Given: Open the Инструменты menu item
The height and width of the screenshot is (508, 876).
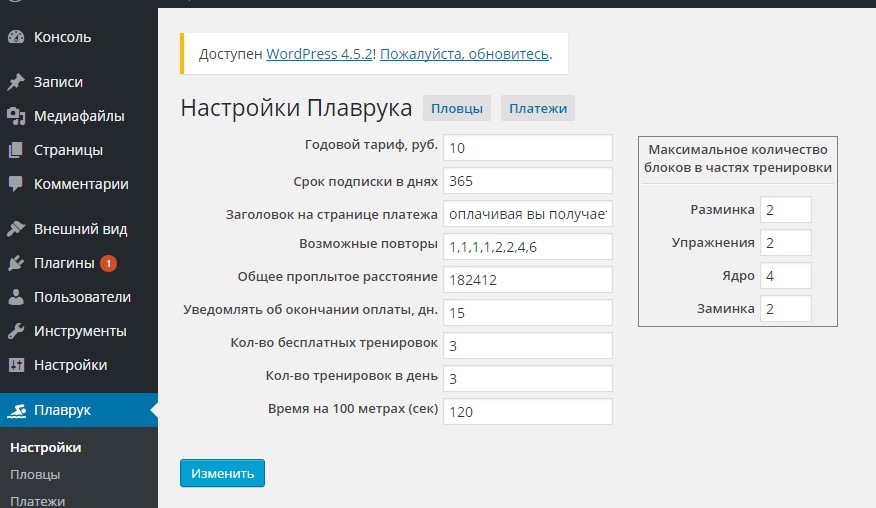Looking at the screenshot, I should 79,331.
